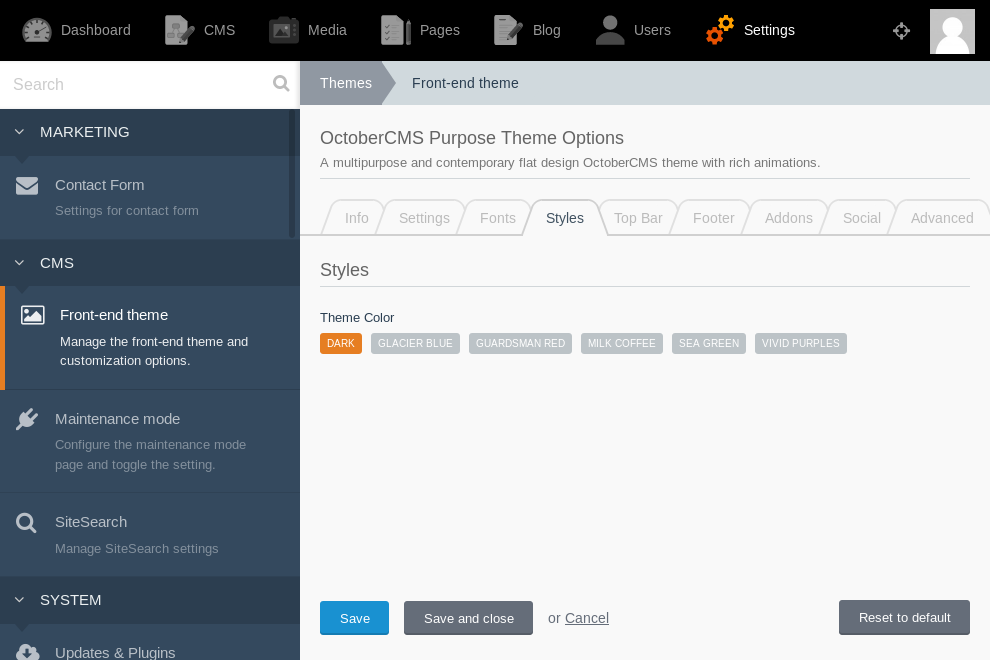
Task: Click the Contact Form envelope icon
Action: pyautogui.click(x=27, y=186)
